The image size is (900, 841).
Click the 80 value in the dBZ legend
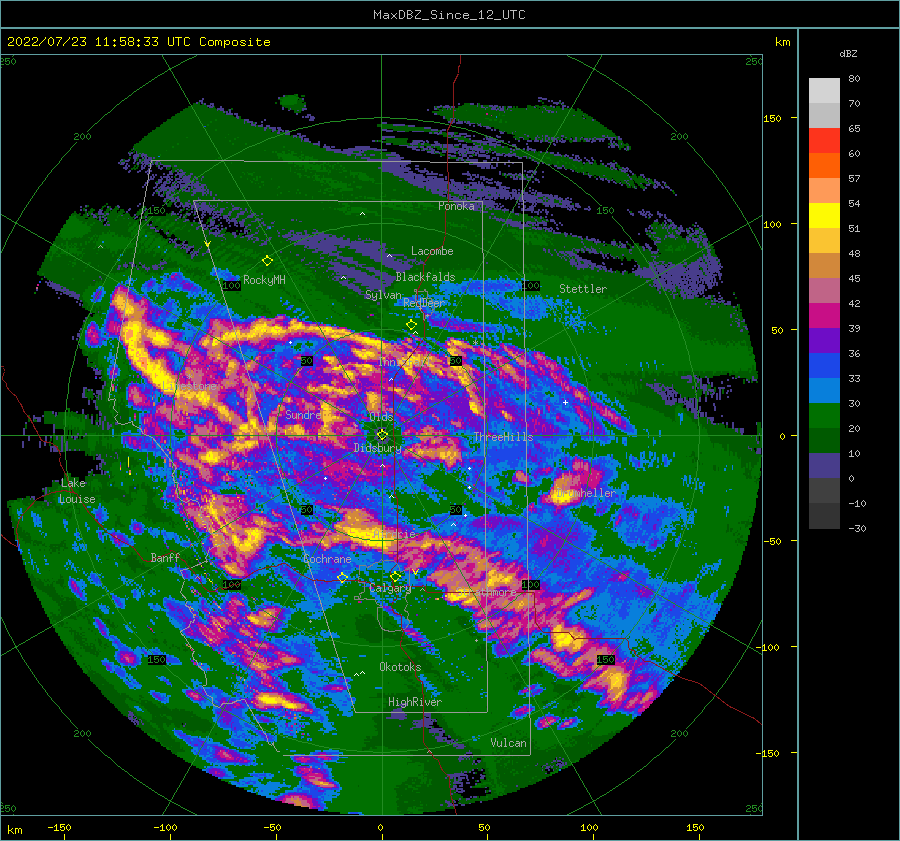[x=854, y=79]
